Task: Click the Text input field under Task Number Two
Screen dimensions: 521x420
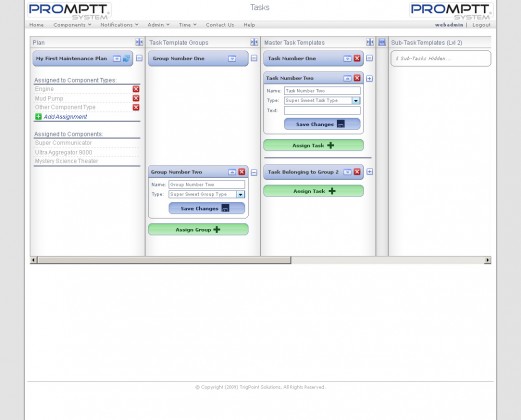Action: point(322,110)
